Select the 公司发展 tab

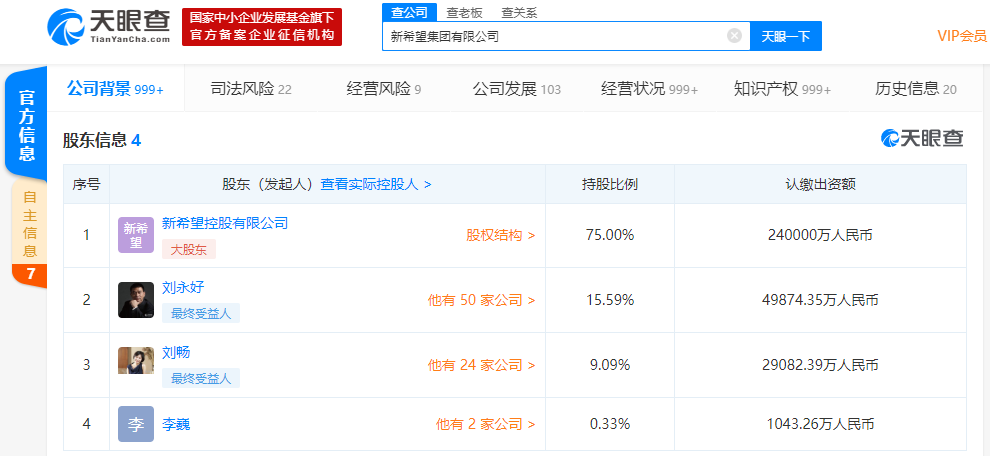(516, 89)
